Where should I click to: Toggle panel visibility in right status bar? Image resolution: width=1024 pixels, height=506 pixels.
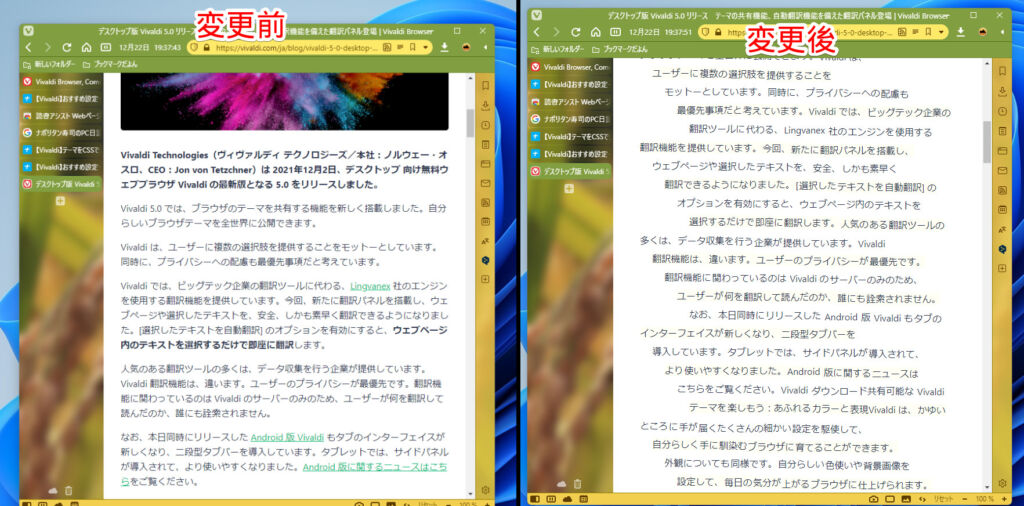click(535, 499)
